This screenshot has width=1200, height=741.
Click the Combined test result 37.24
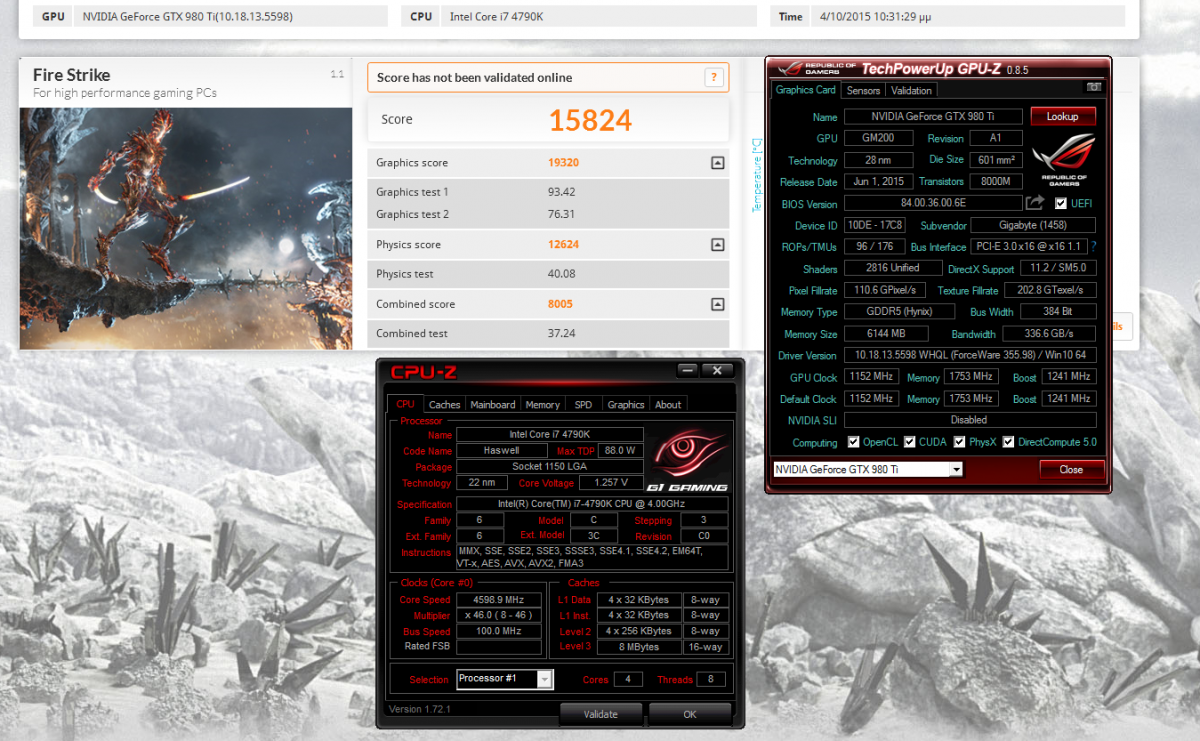pyautogui.click(x=562, y=334)
